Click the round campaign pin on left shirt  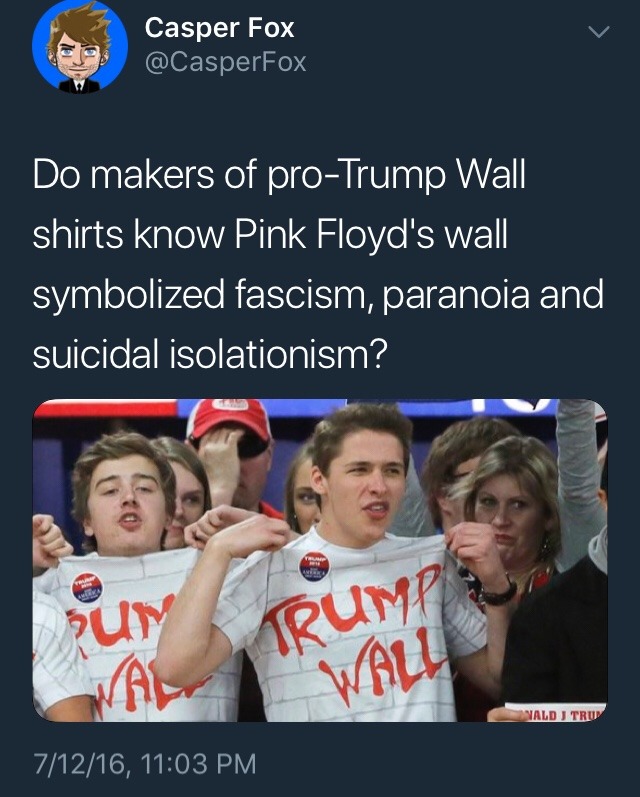[x=86, y=588]
